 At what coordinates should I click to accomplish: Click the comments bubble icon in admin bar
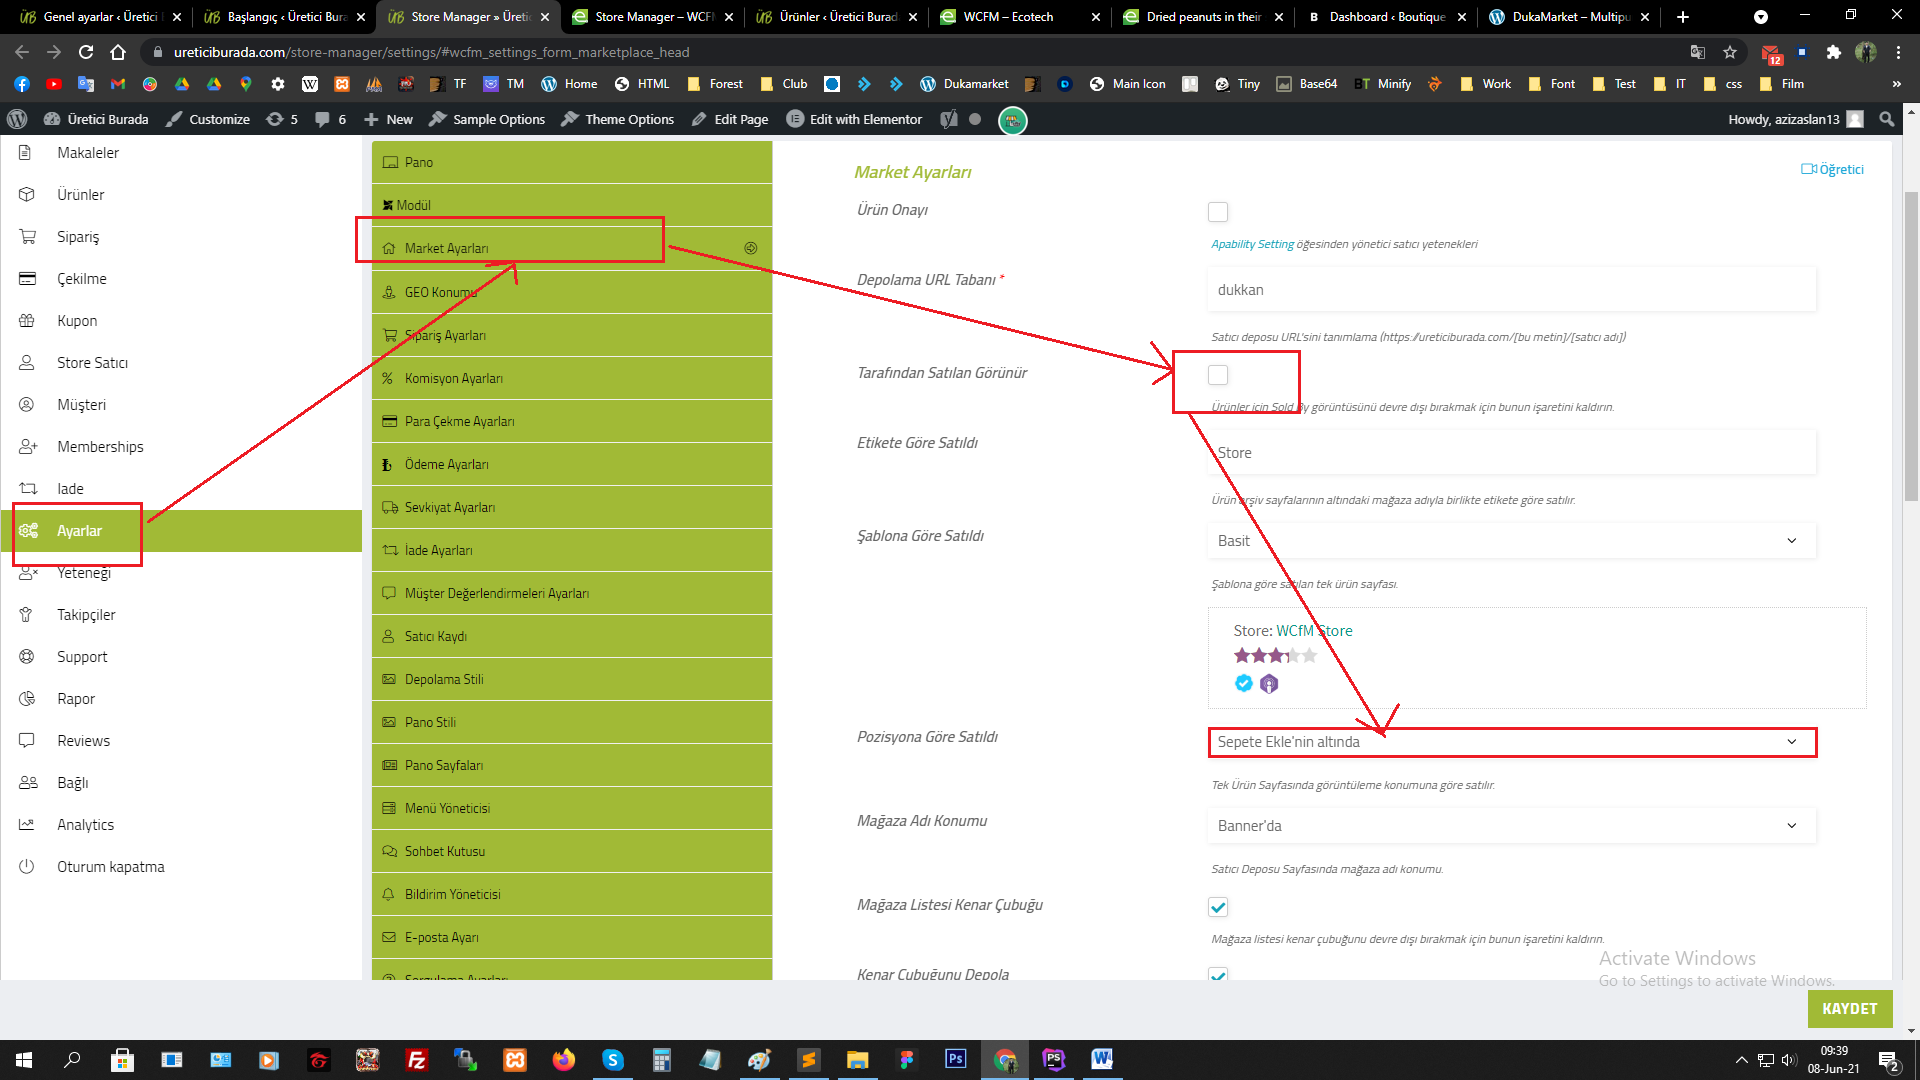322,119
